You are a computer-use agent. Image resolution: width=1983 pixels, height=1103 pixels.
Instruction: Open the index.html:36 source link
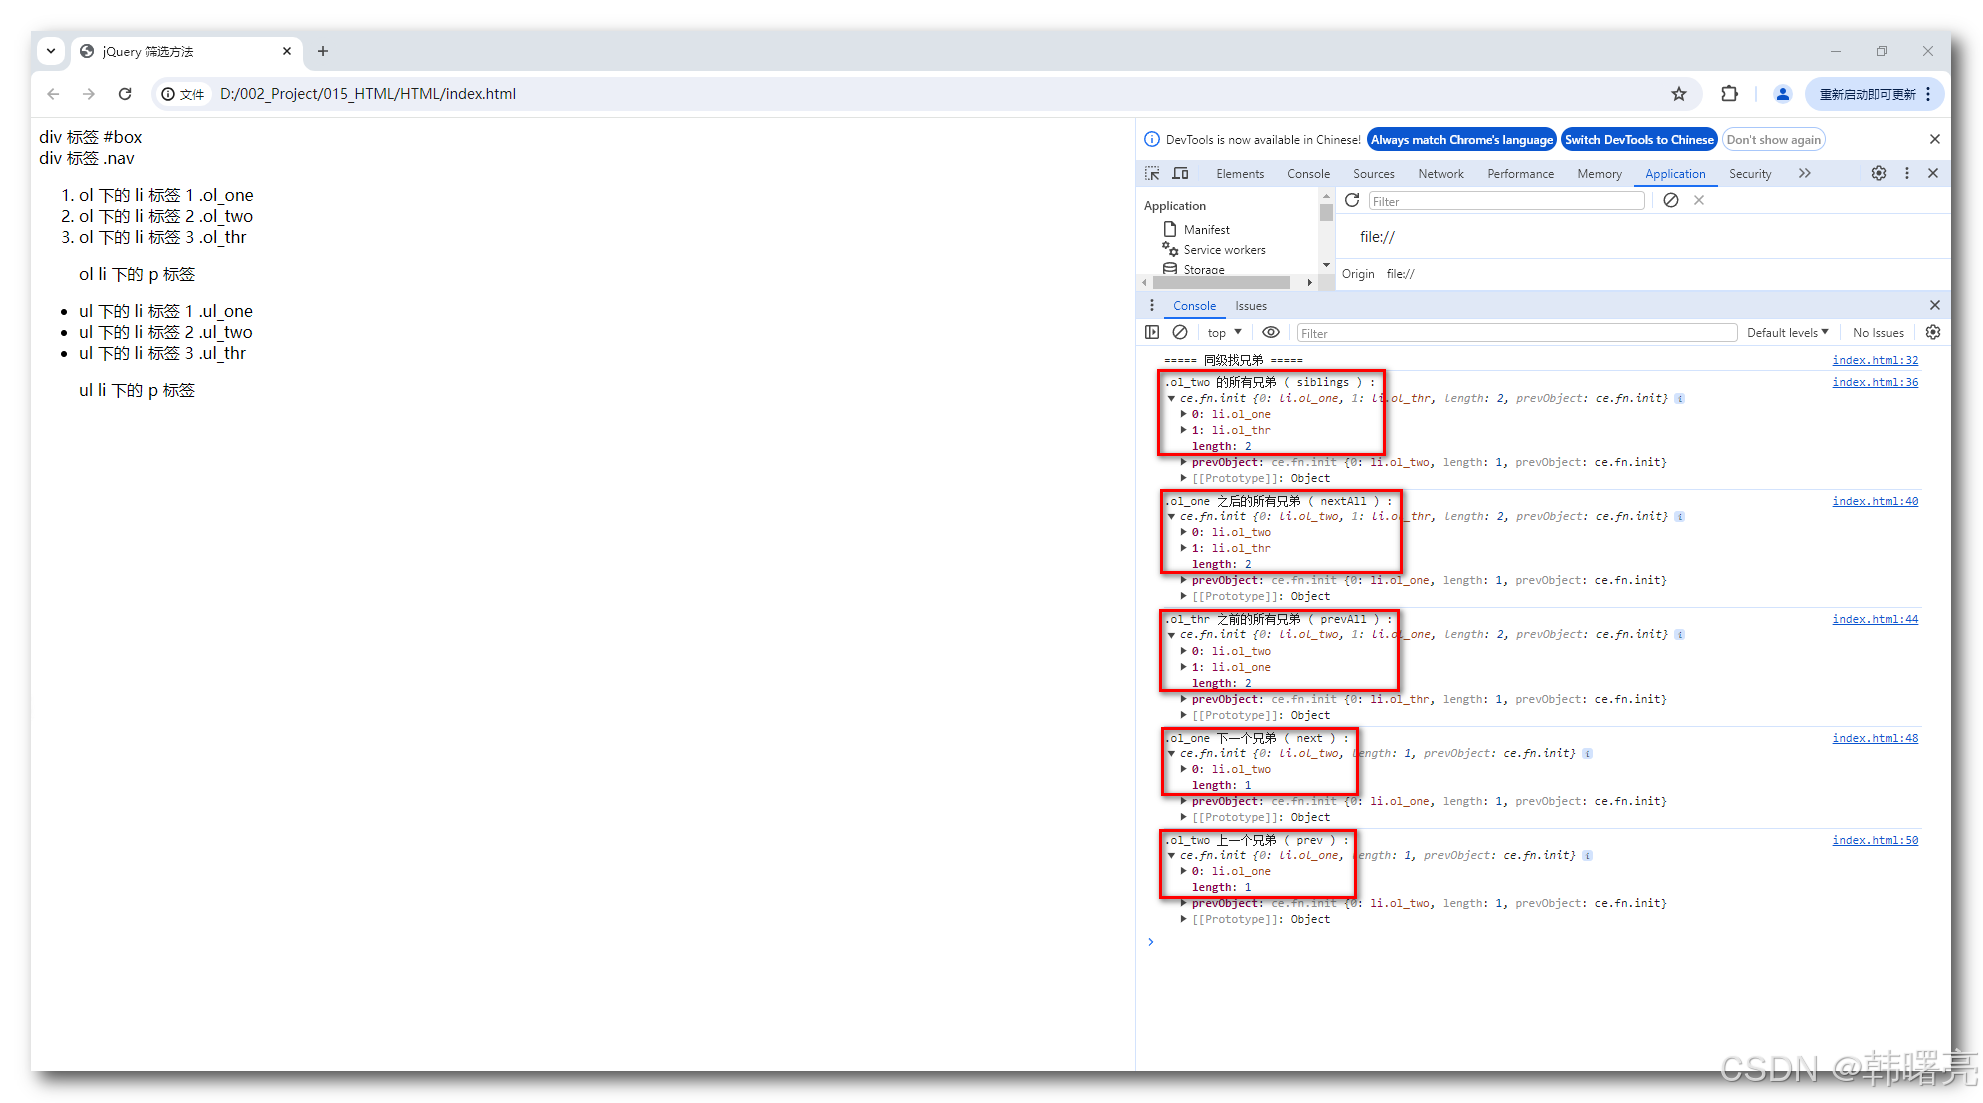[x=1874, y=382]
